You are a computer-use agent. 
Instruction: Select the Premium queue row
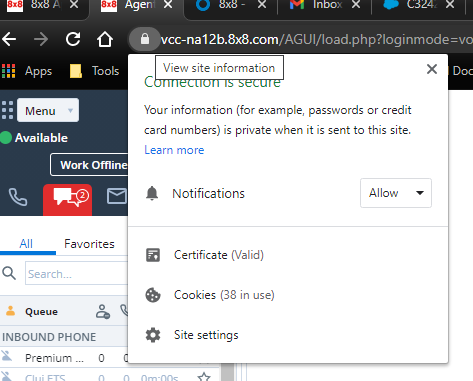point(64,358)
